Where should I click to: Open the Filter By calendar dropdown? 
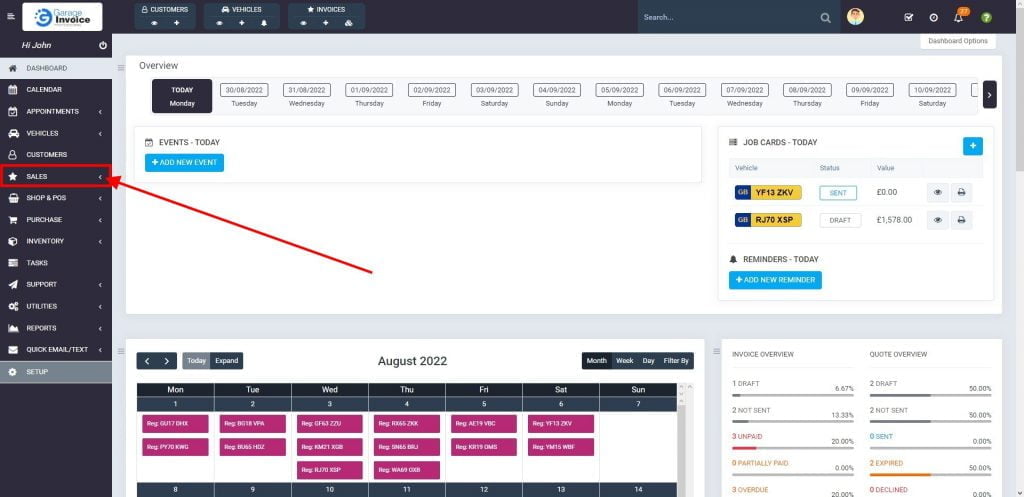pyautogui.click(x=677, y=361)
